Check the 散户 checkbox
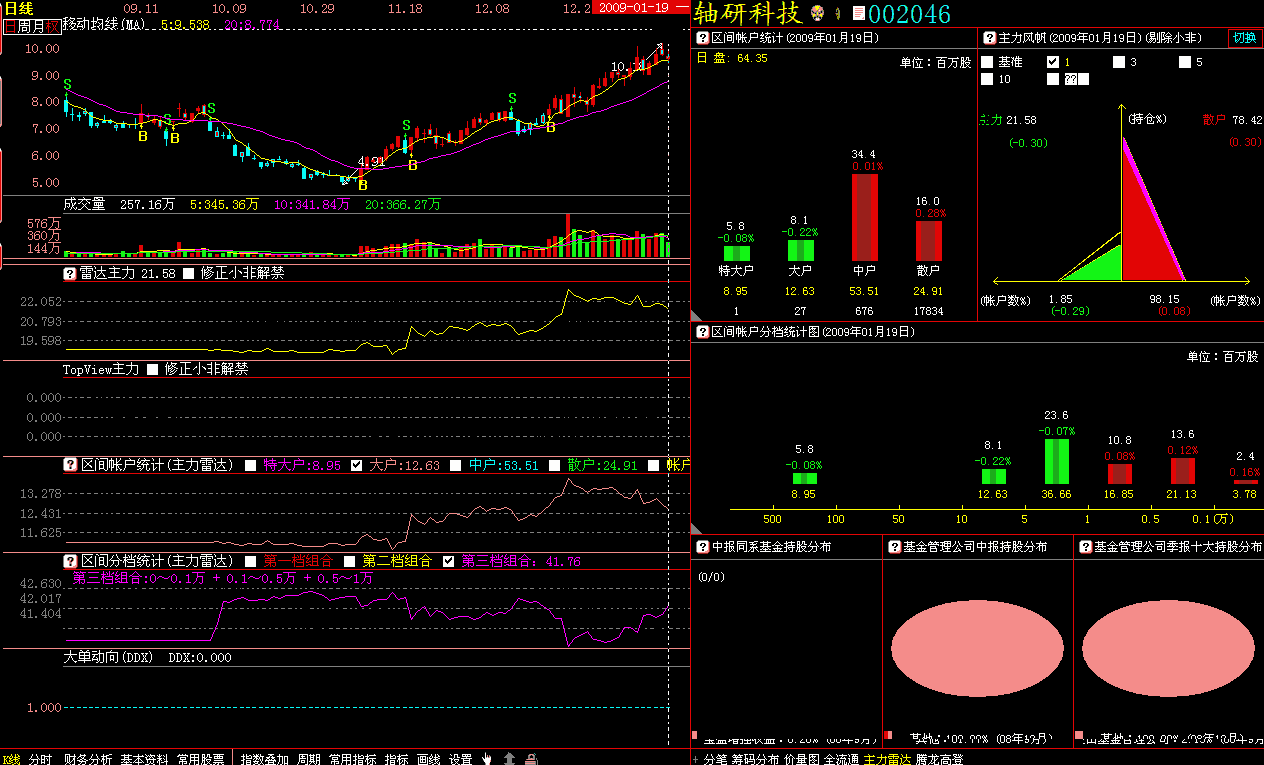 pos(555,465)
